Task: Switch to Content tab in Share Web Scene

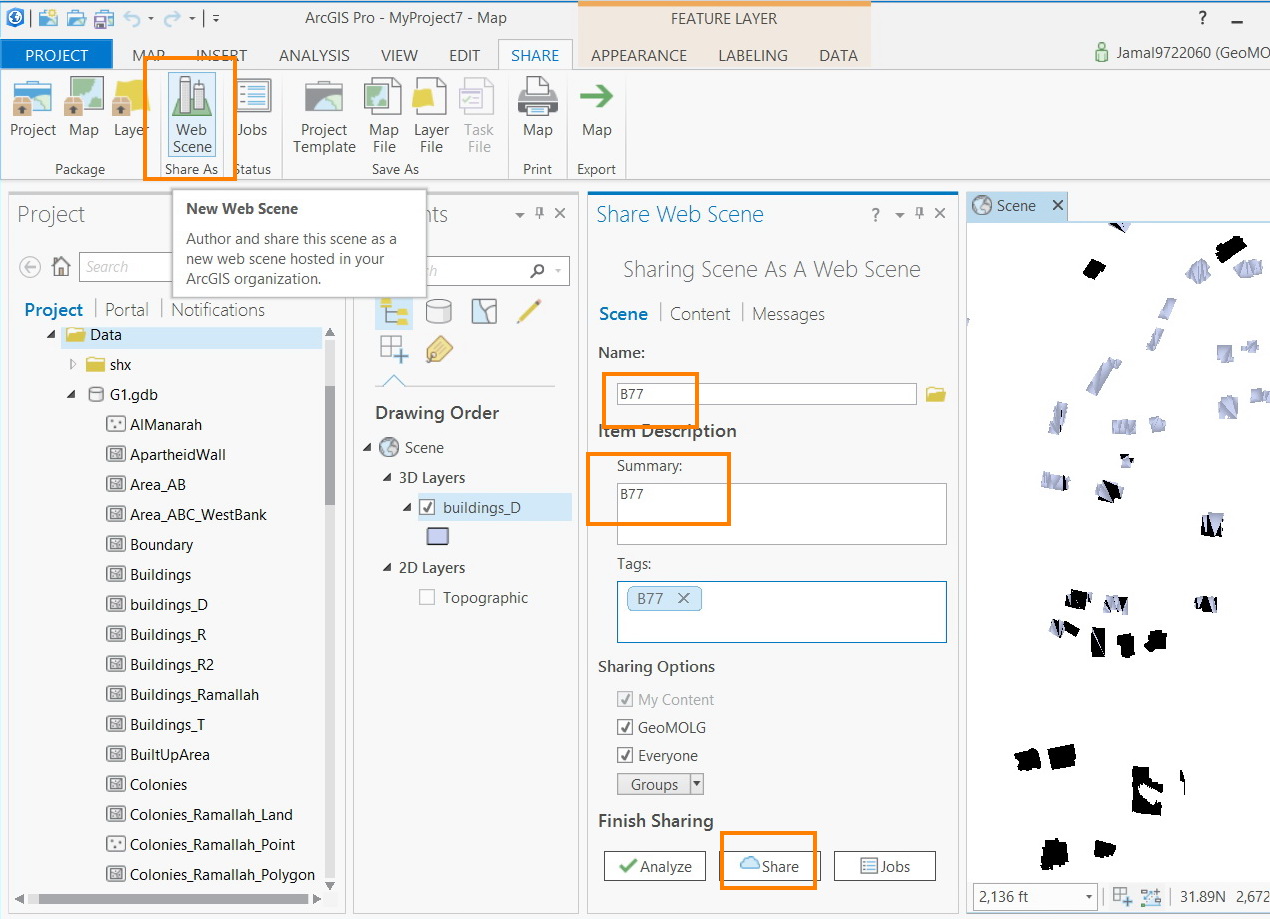Action: pos(700,313)
